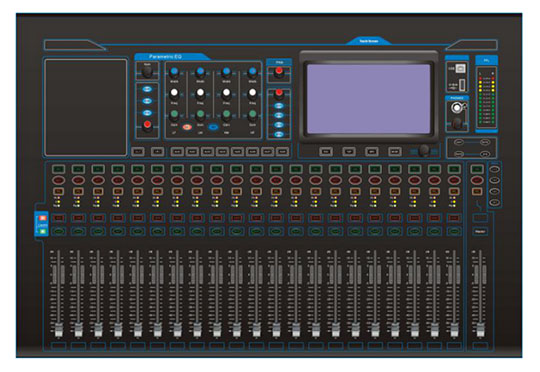Toggle the orange oval button in the EQ section
This screenshot has height=372, width=540.
(x=187, y=127)
